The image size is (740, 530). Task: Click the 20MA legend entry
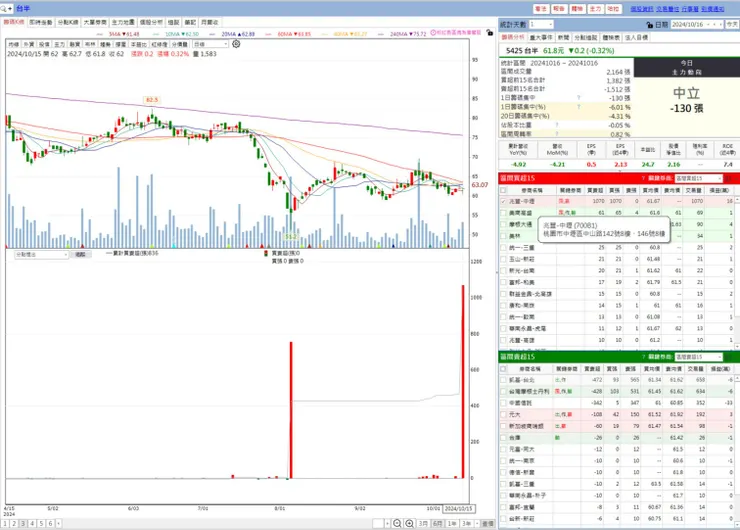(238, 34)
